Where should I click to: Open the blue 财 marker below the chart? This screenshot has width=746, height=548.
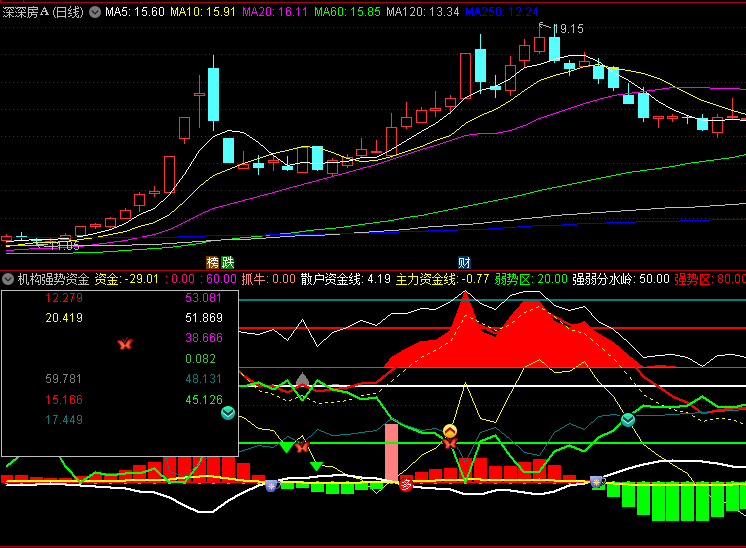click(464, 262)
